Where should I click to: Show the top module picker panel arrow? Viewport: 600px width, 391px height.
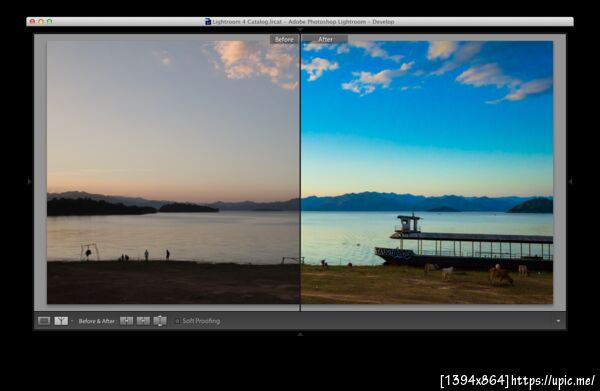(x=300, y=29)
